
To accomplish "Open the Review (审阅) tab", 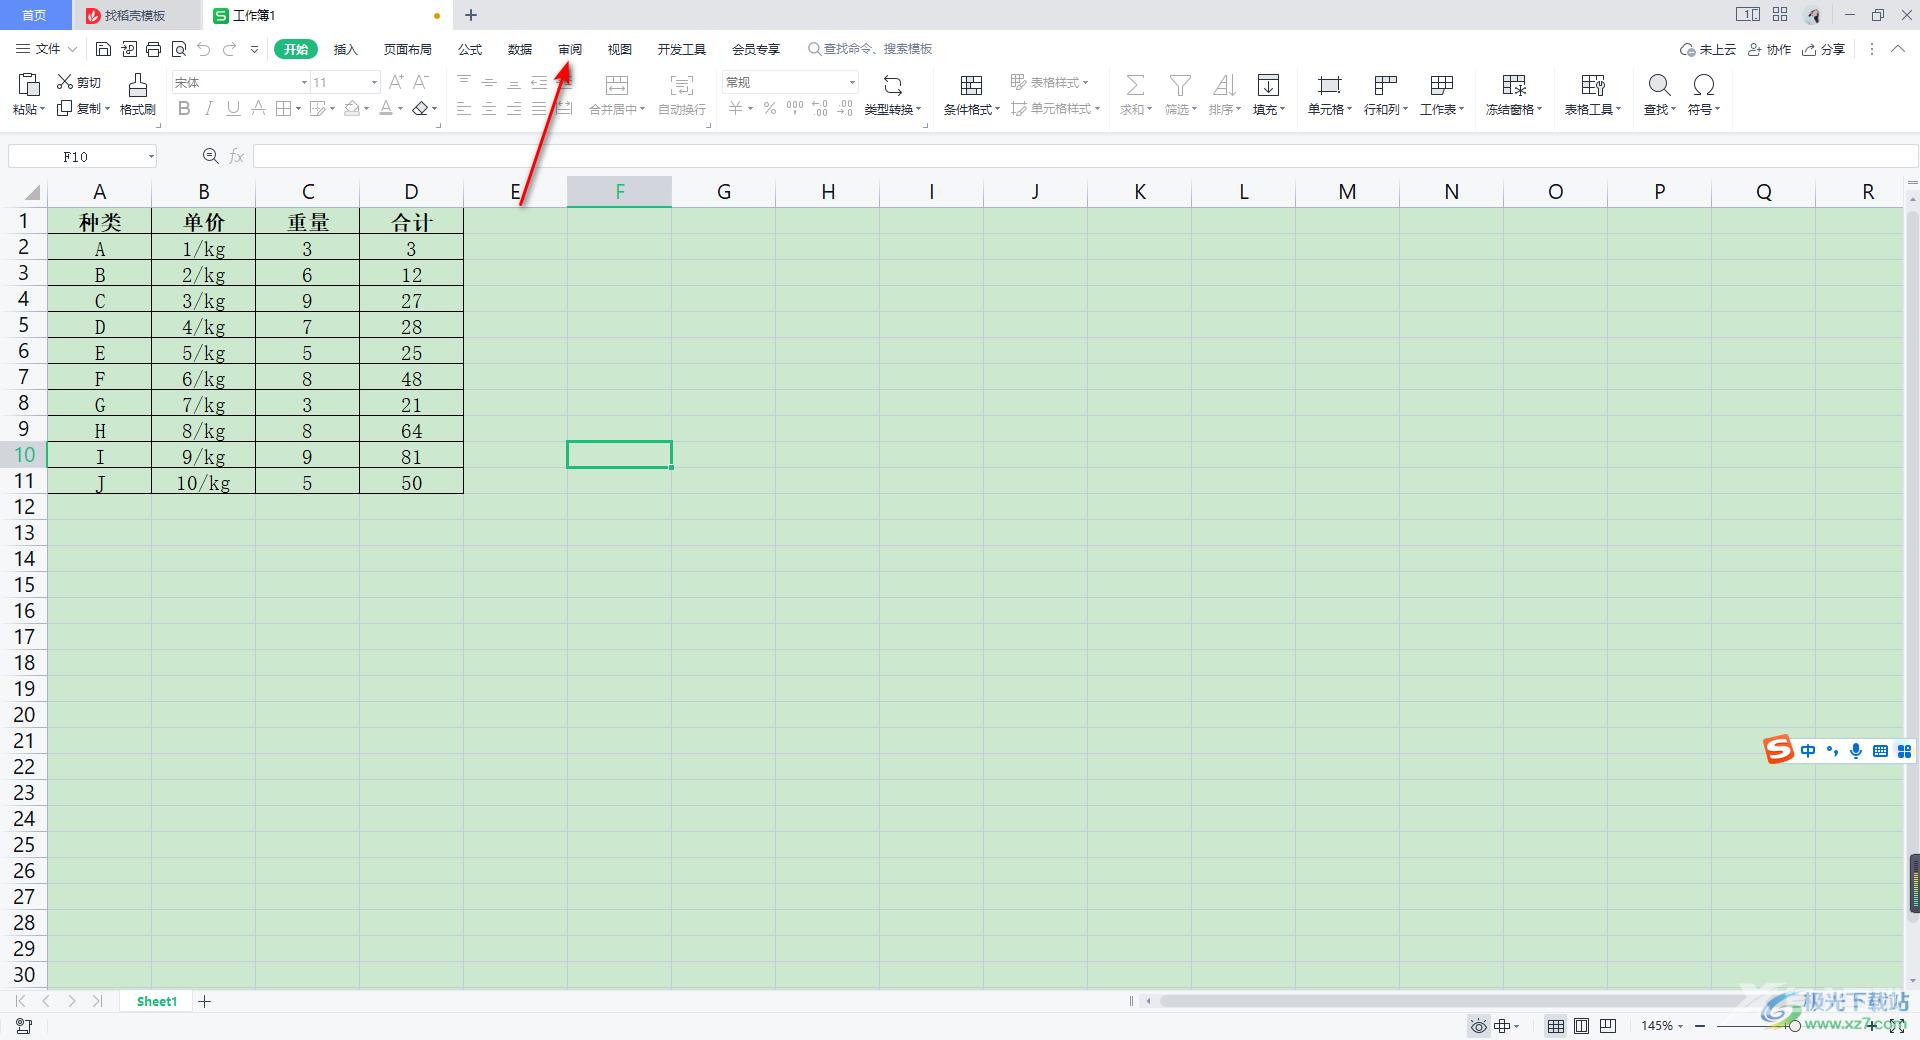I will coord(570,49).
